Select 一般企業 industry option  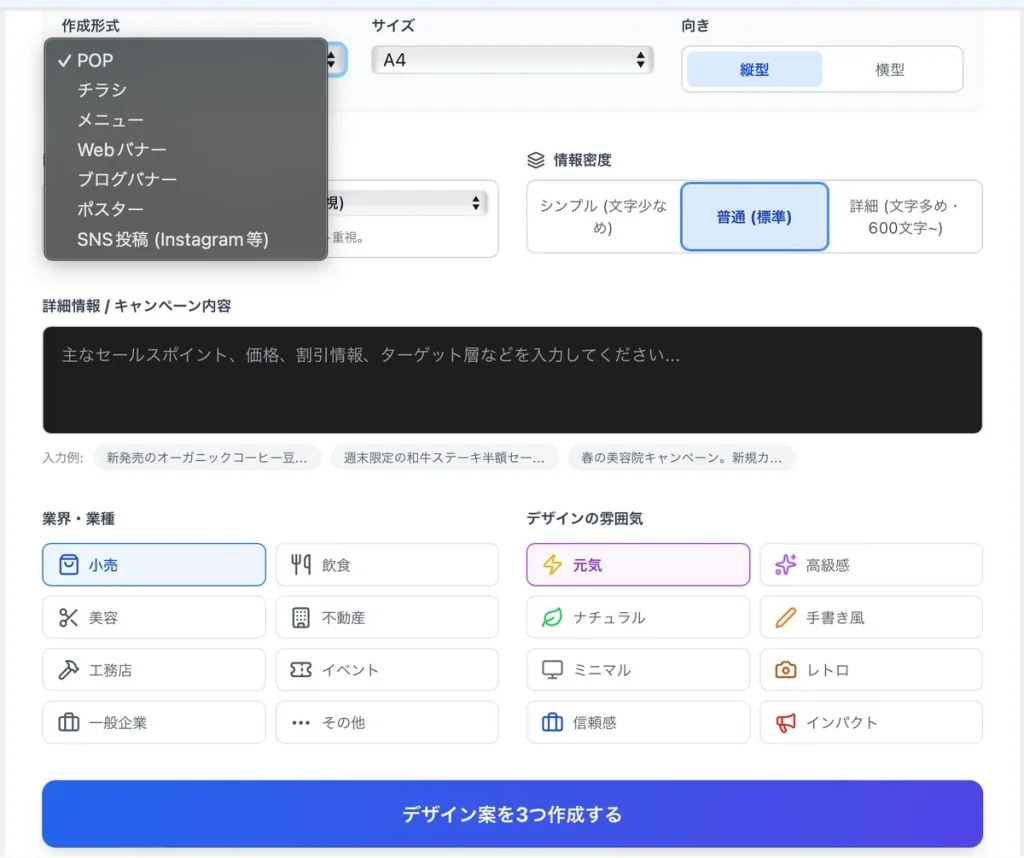pos(154,722)
